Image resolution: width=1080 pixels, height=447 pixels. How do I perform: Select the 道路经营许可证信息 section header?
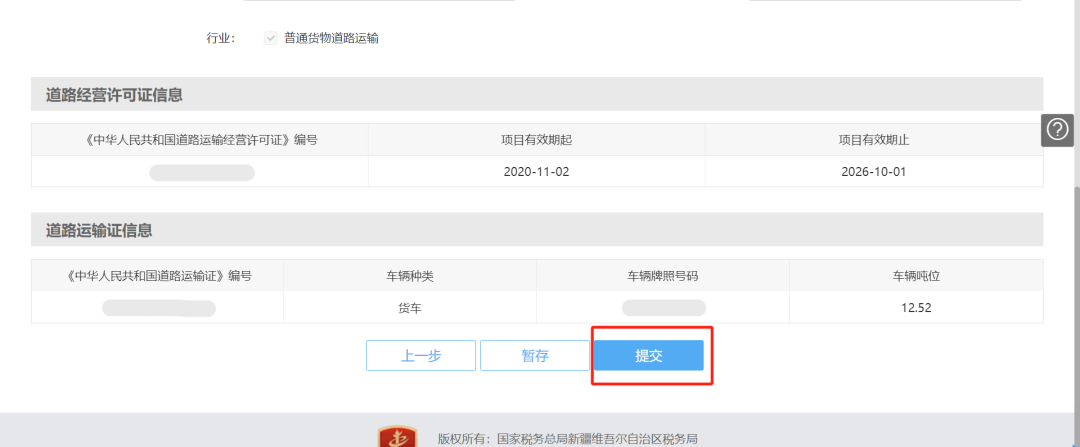[x=114, y=95]
